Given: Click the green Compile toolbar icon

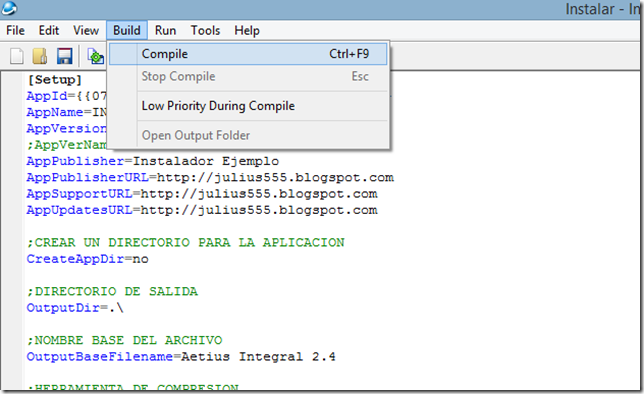Looking at the screenshot, I should tap(96, 56).
